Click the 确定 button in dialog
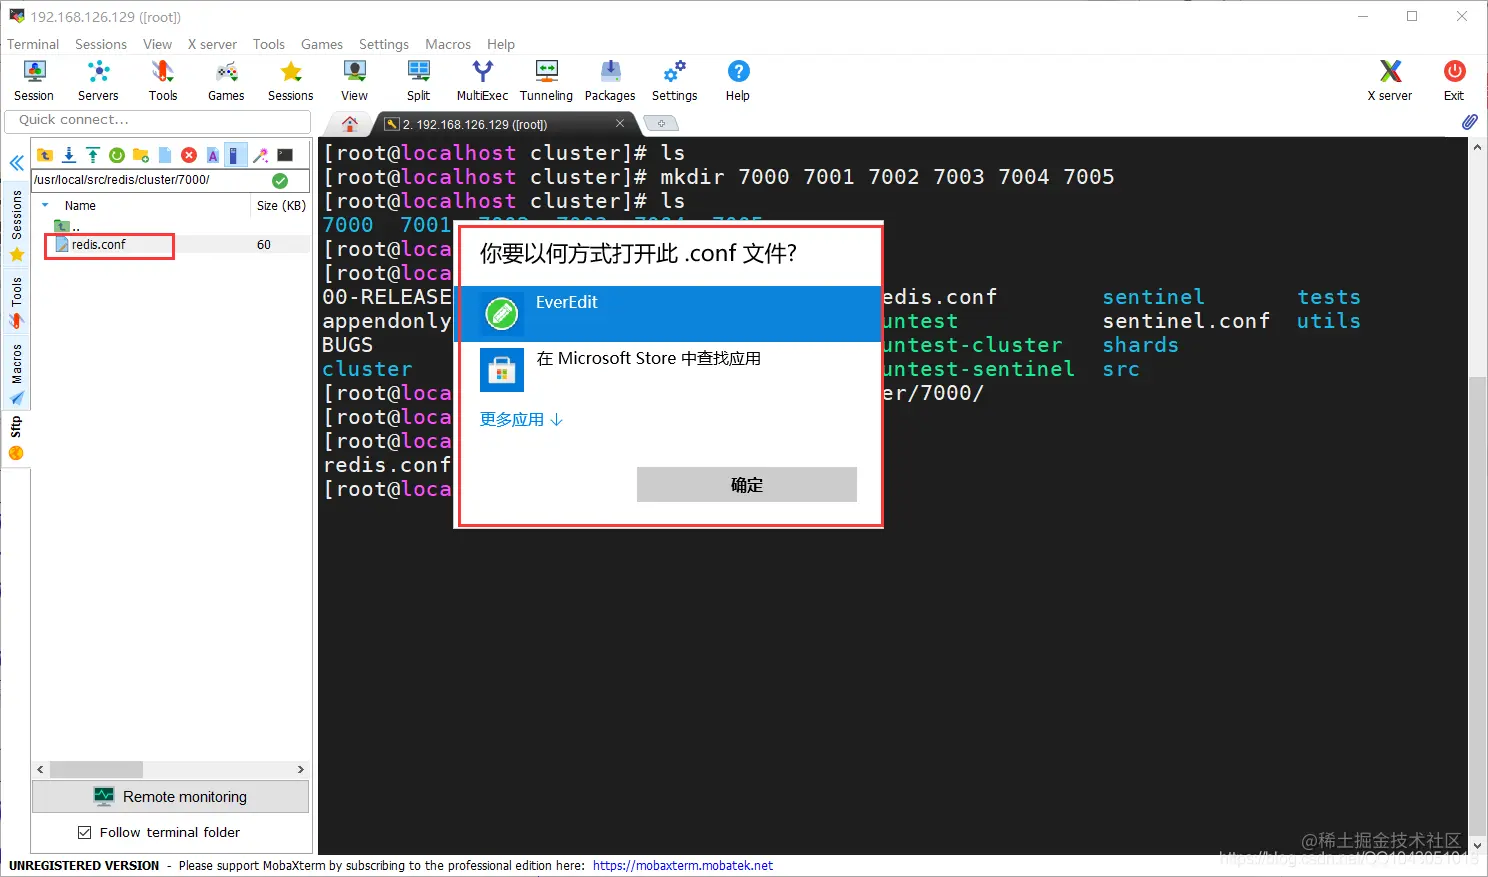This screenshot has width=1488, height=877. pos(747,485)
